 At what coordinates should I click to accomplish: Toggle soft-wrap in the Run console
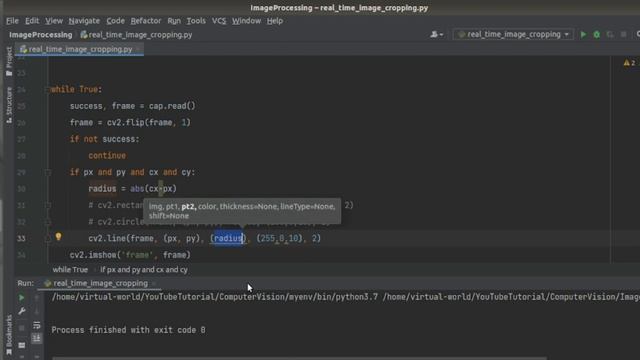(36, 325)
